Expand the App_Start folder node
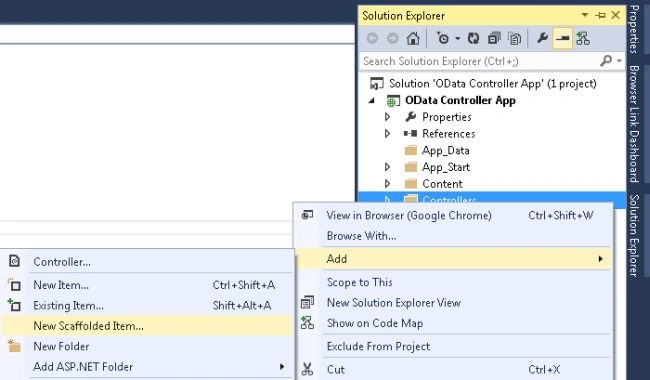650x380 pixels. click(387, 167)
